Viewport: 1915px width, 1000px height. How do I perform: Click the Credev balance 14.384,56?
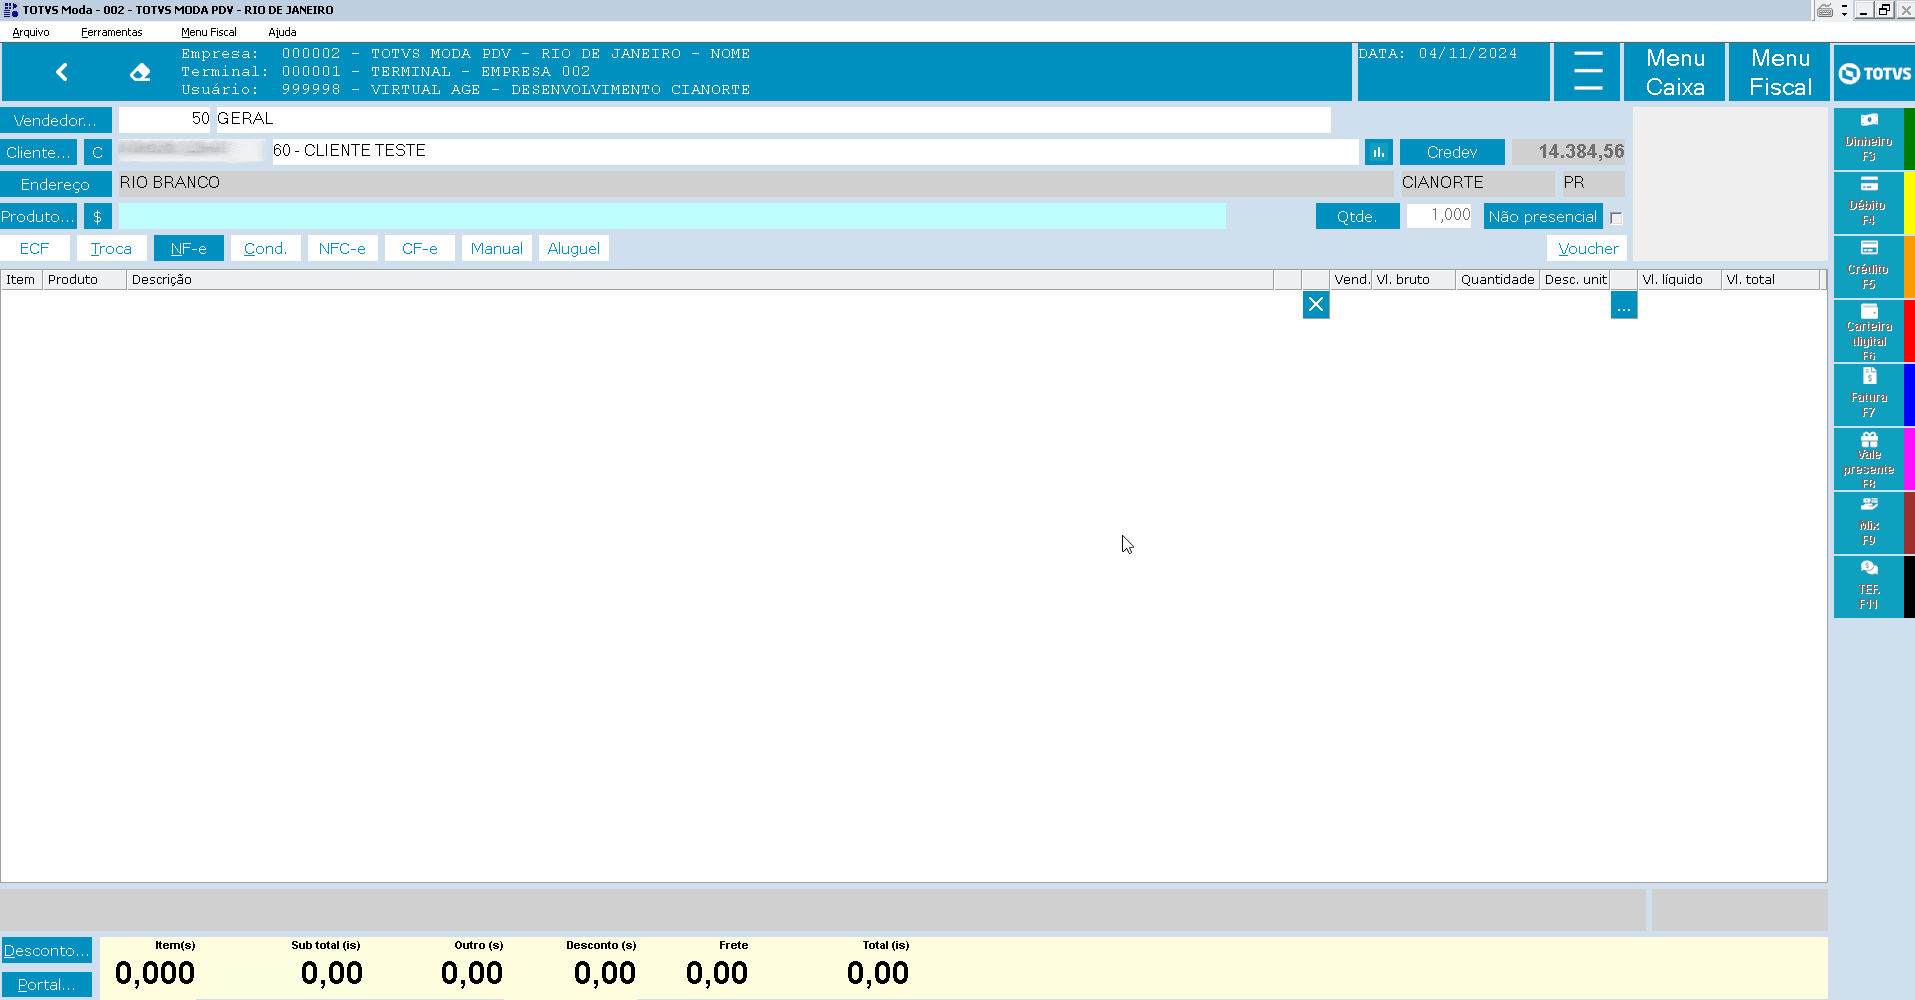(1568, 152)
